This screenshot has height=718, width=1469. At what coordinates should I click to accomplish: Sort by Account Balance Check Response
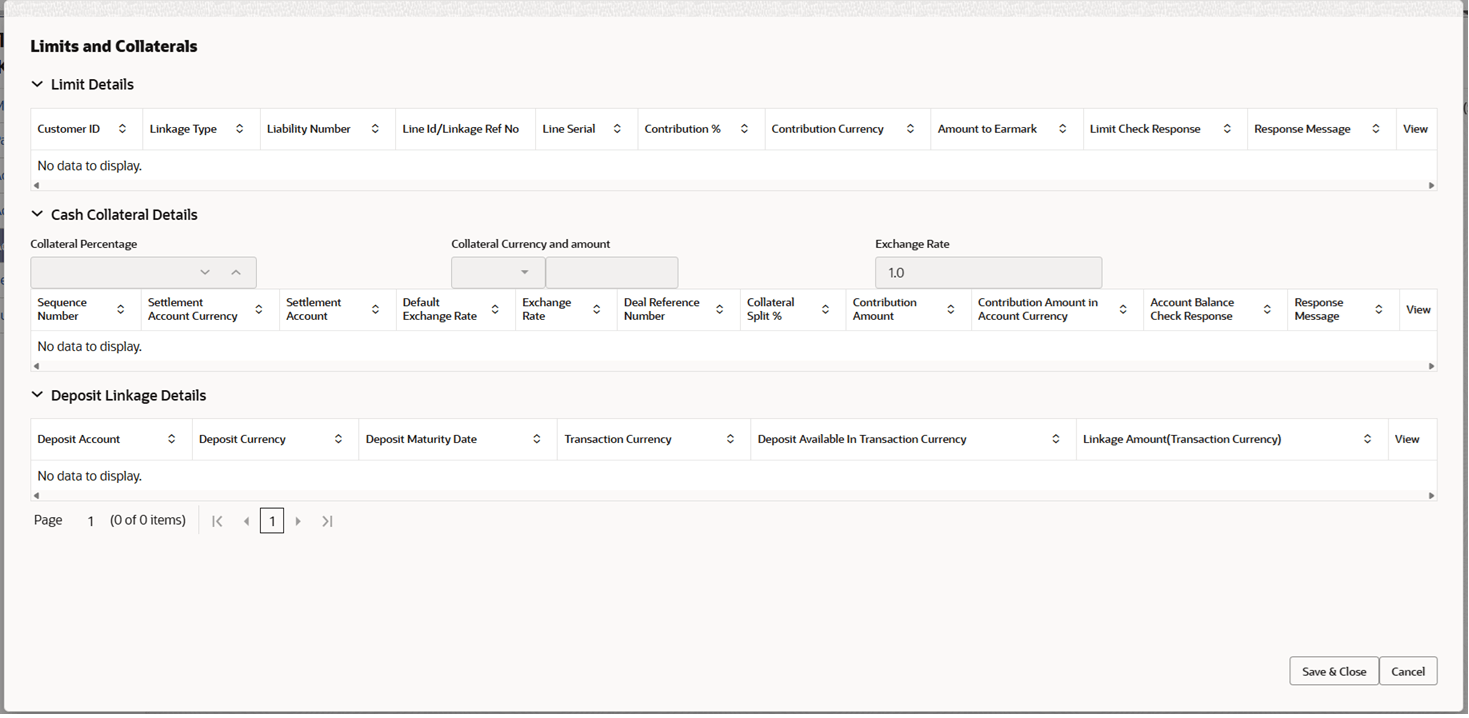point(1268,310)
